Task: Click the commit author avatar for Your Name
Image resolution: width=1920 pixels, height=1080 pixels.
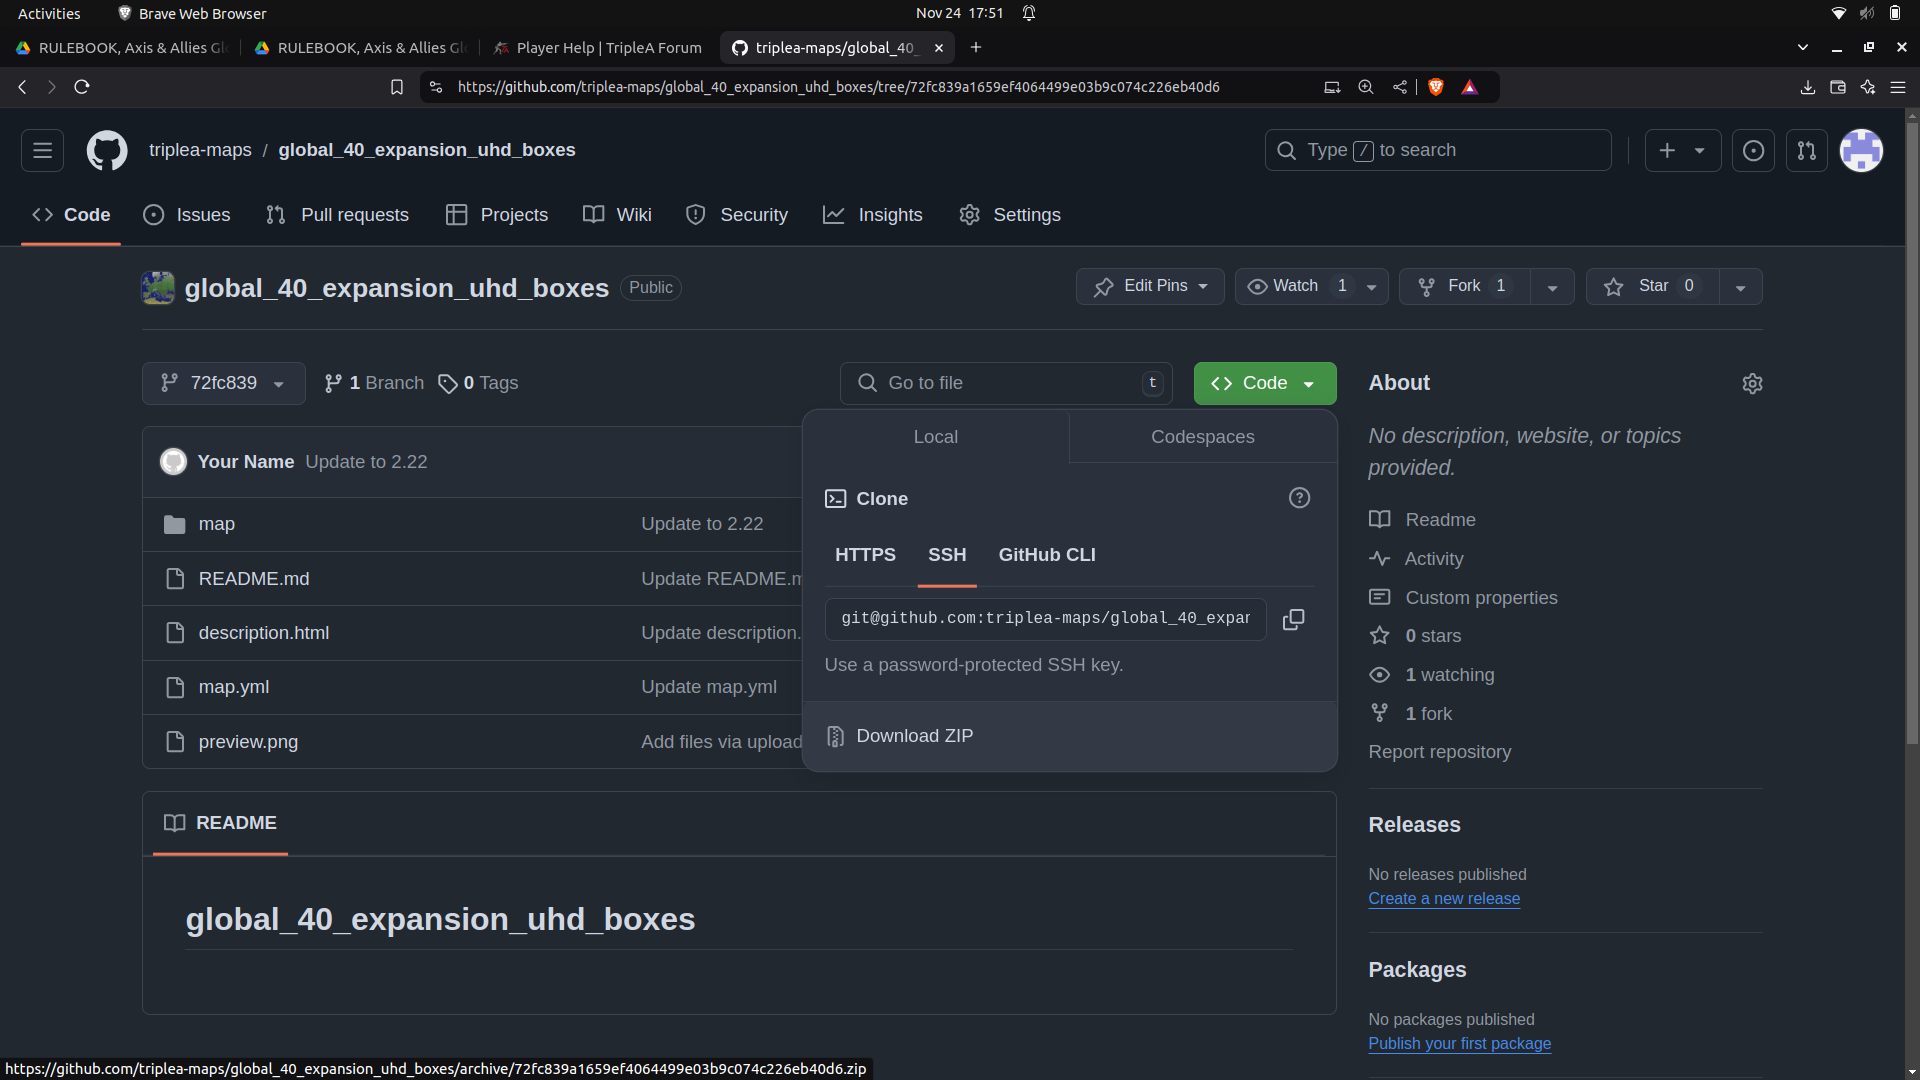Action: [174, 462]
